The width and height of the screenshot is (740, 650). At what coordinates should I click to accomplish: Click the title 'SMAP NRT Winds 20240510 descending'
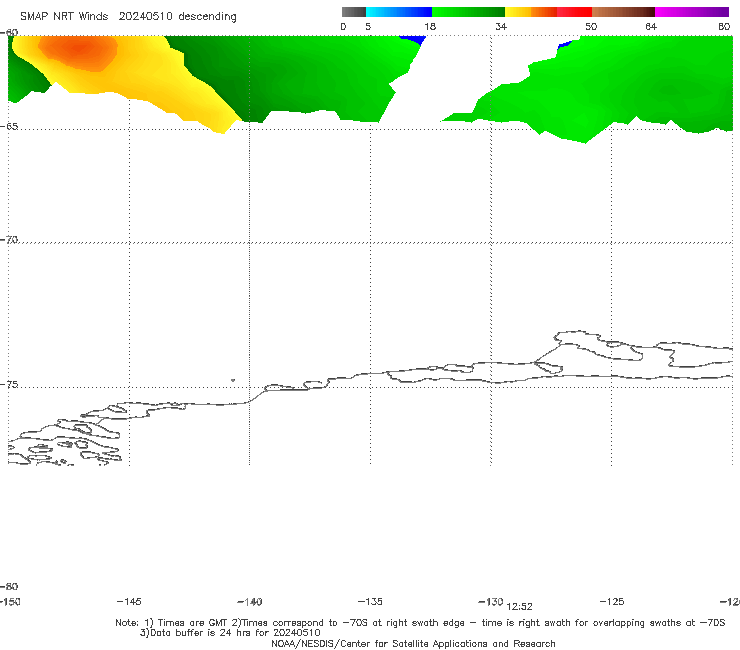tap(128, 17)
